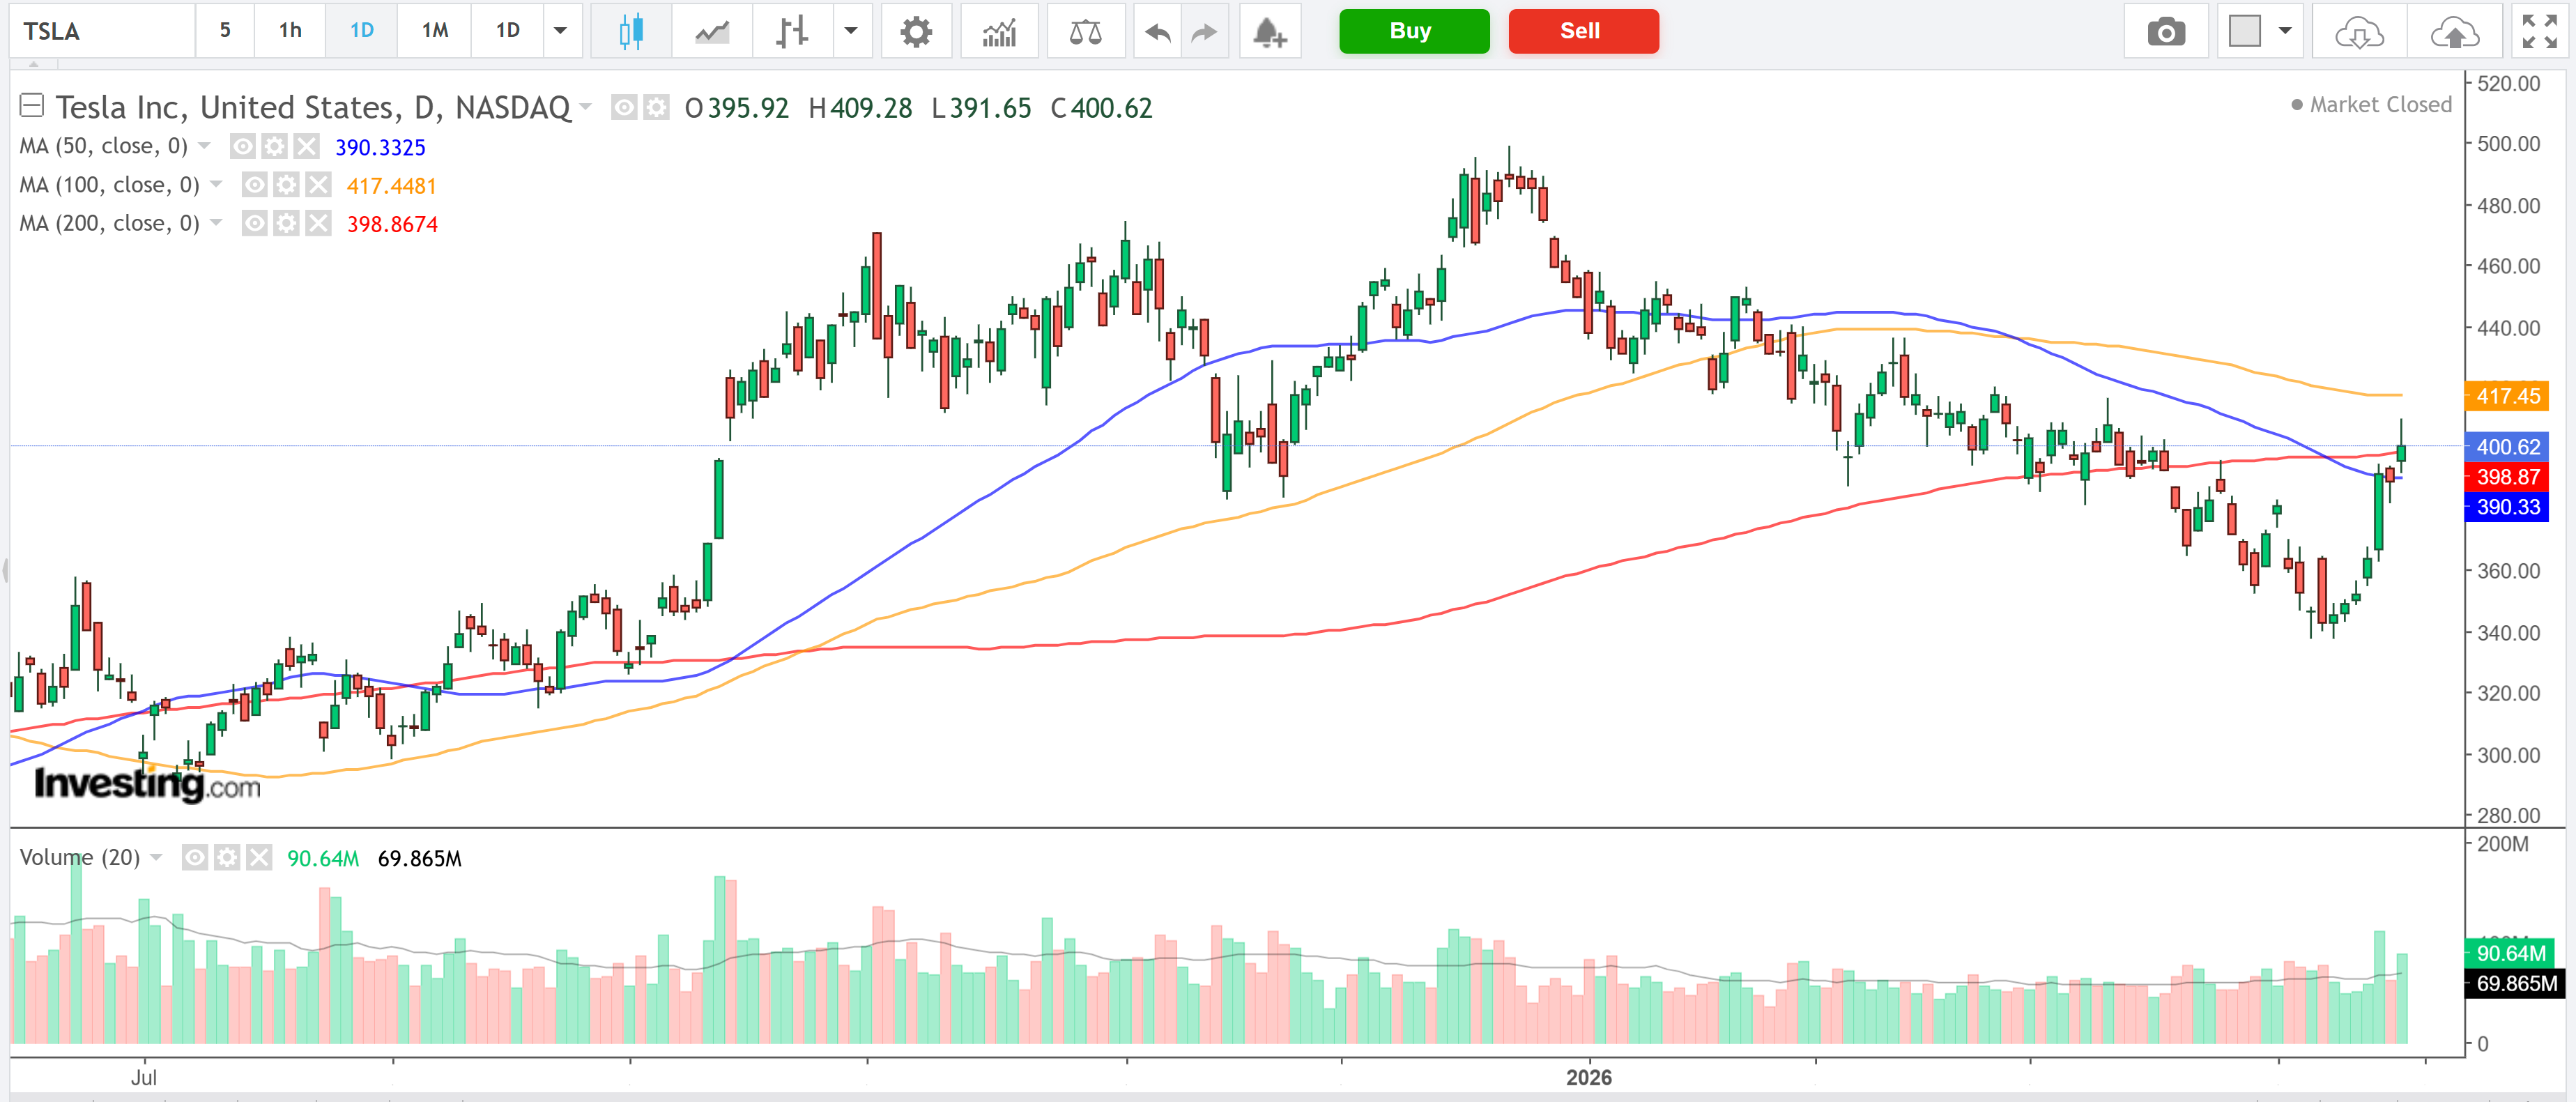Open the compare instrument tool
The image size is (2576, 1102).
1086,31
